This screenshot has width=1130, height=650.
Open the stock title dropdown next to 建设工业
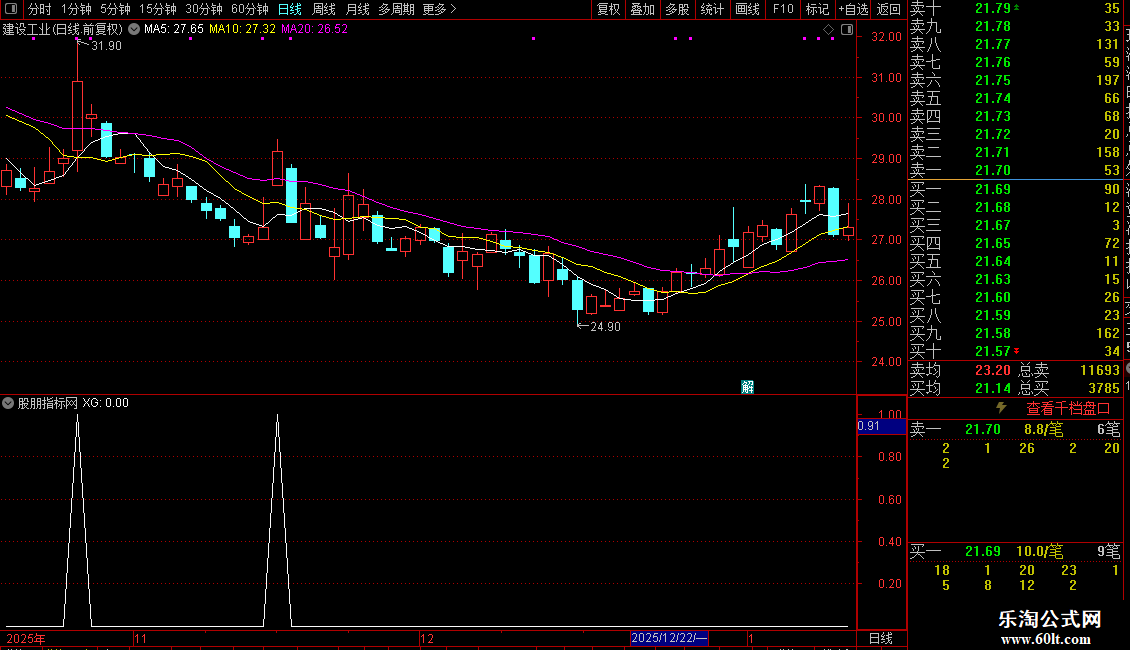click(x=134, y=30)
